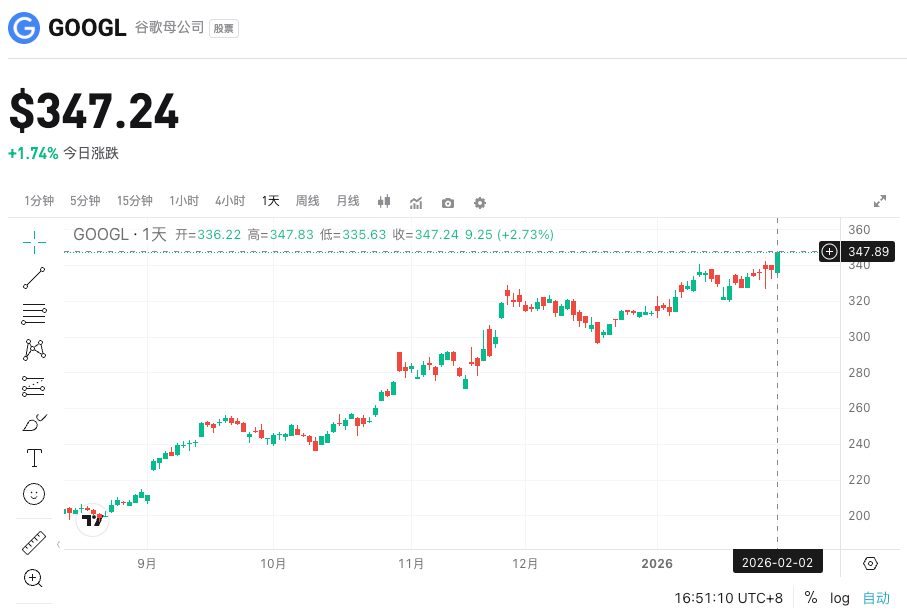Open the emoji icons tool

(34, 494)
